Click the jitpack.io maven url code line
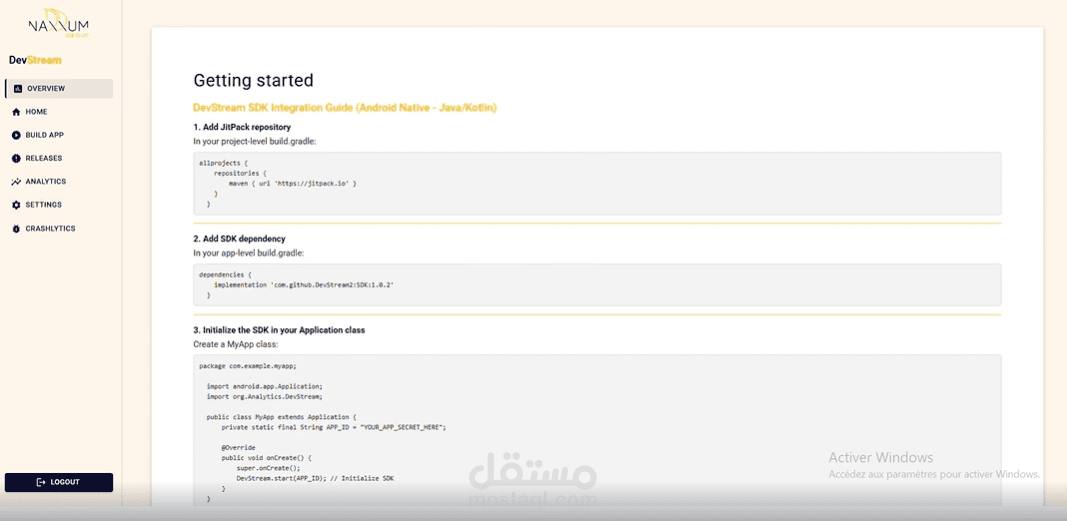Viewport: 1067px width, 521px height. pyautogui.click(x=293, y=184)
